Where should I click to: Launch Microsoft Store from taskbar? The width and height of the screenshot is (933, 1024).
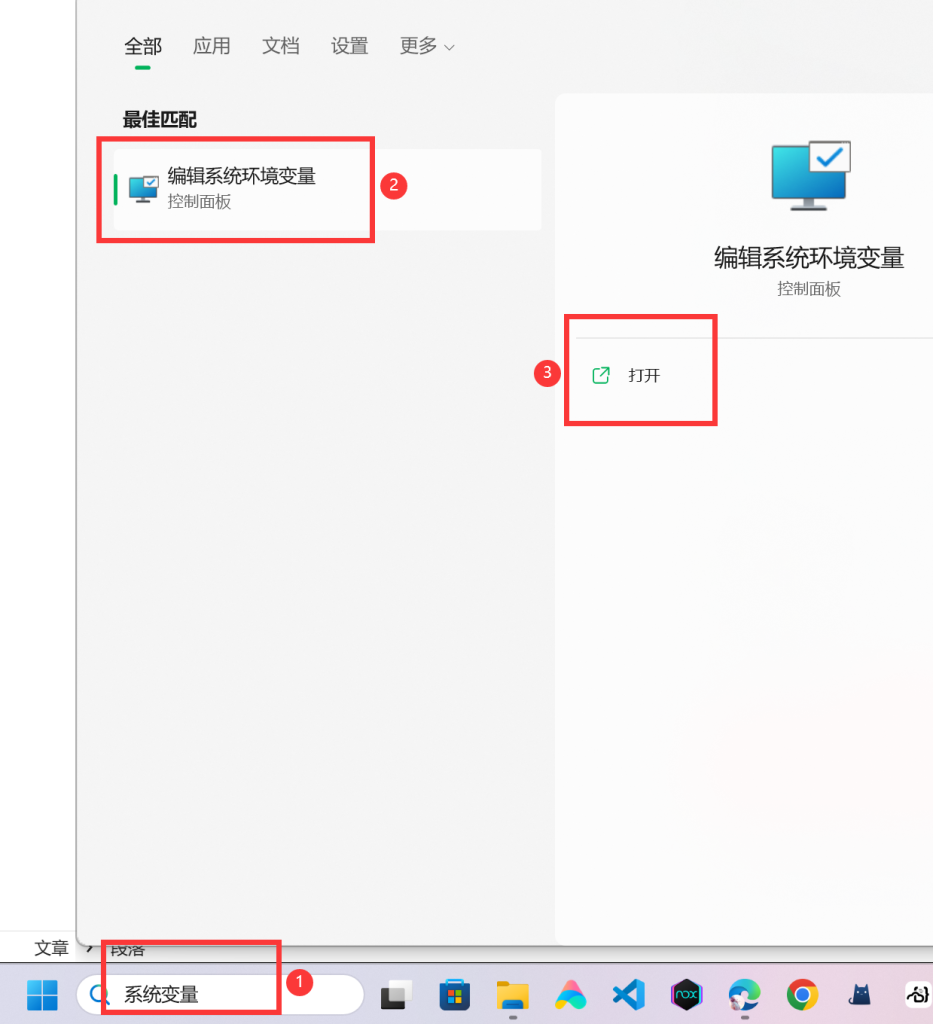(454, 995)
